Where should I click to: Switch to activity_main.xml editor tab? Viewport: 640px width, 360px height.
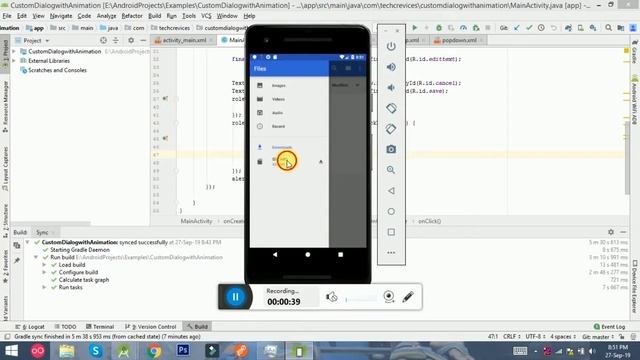[184, 40]
